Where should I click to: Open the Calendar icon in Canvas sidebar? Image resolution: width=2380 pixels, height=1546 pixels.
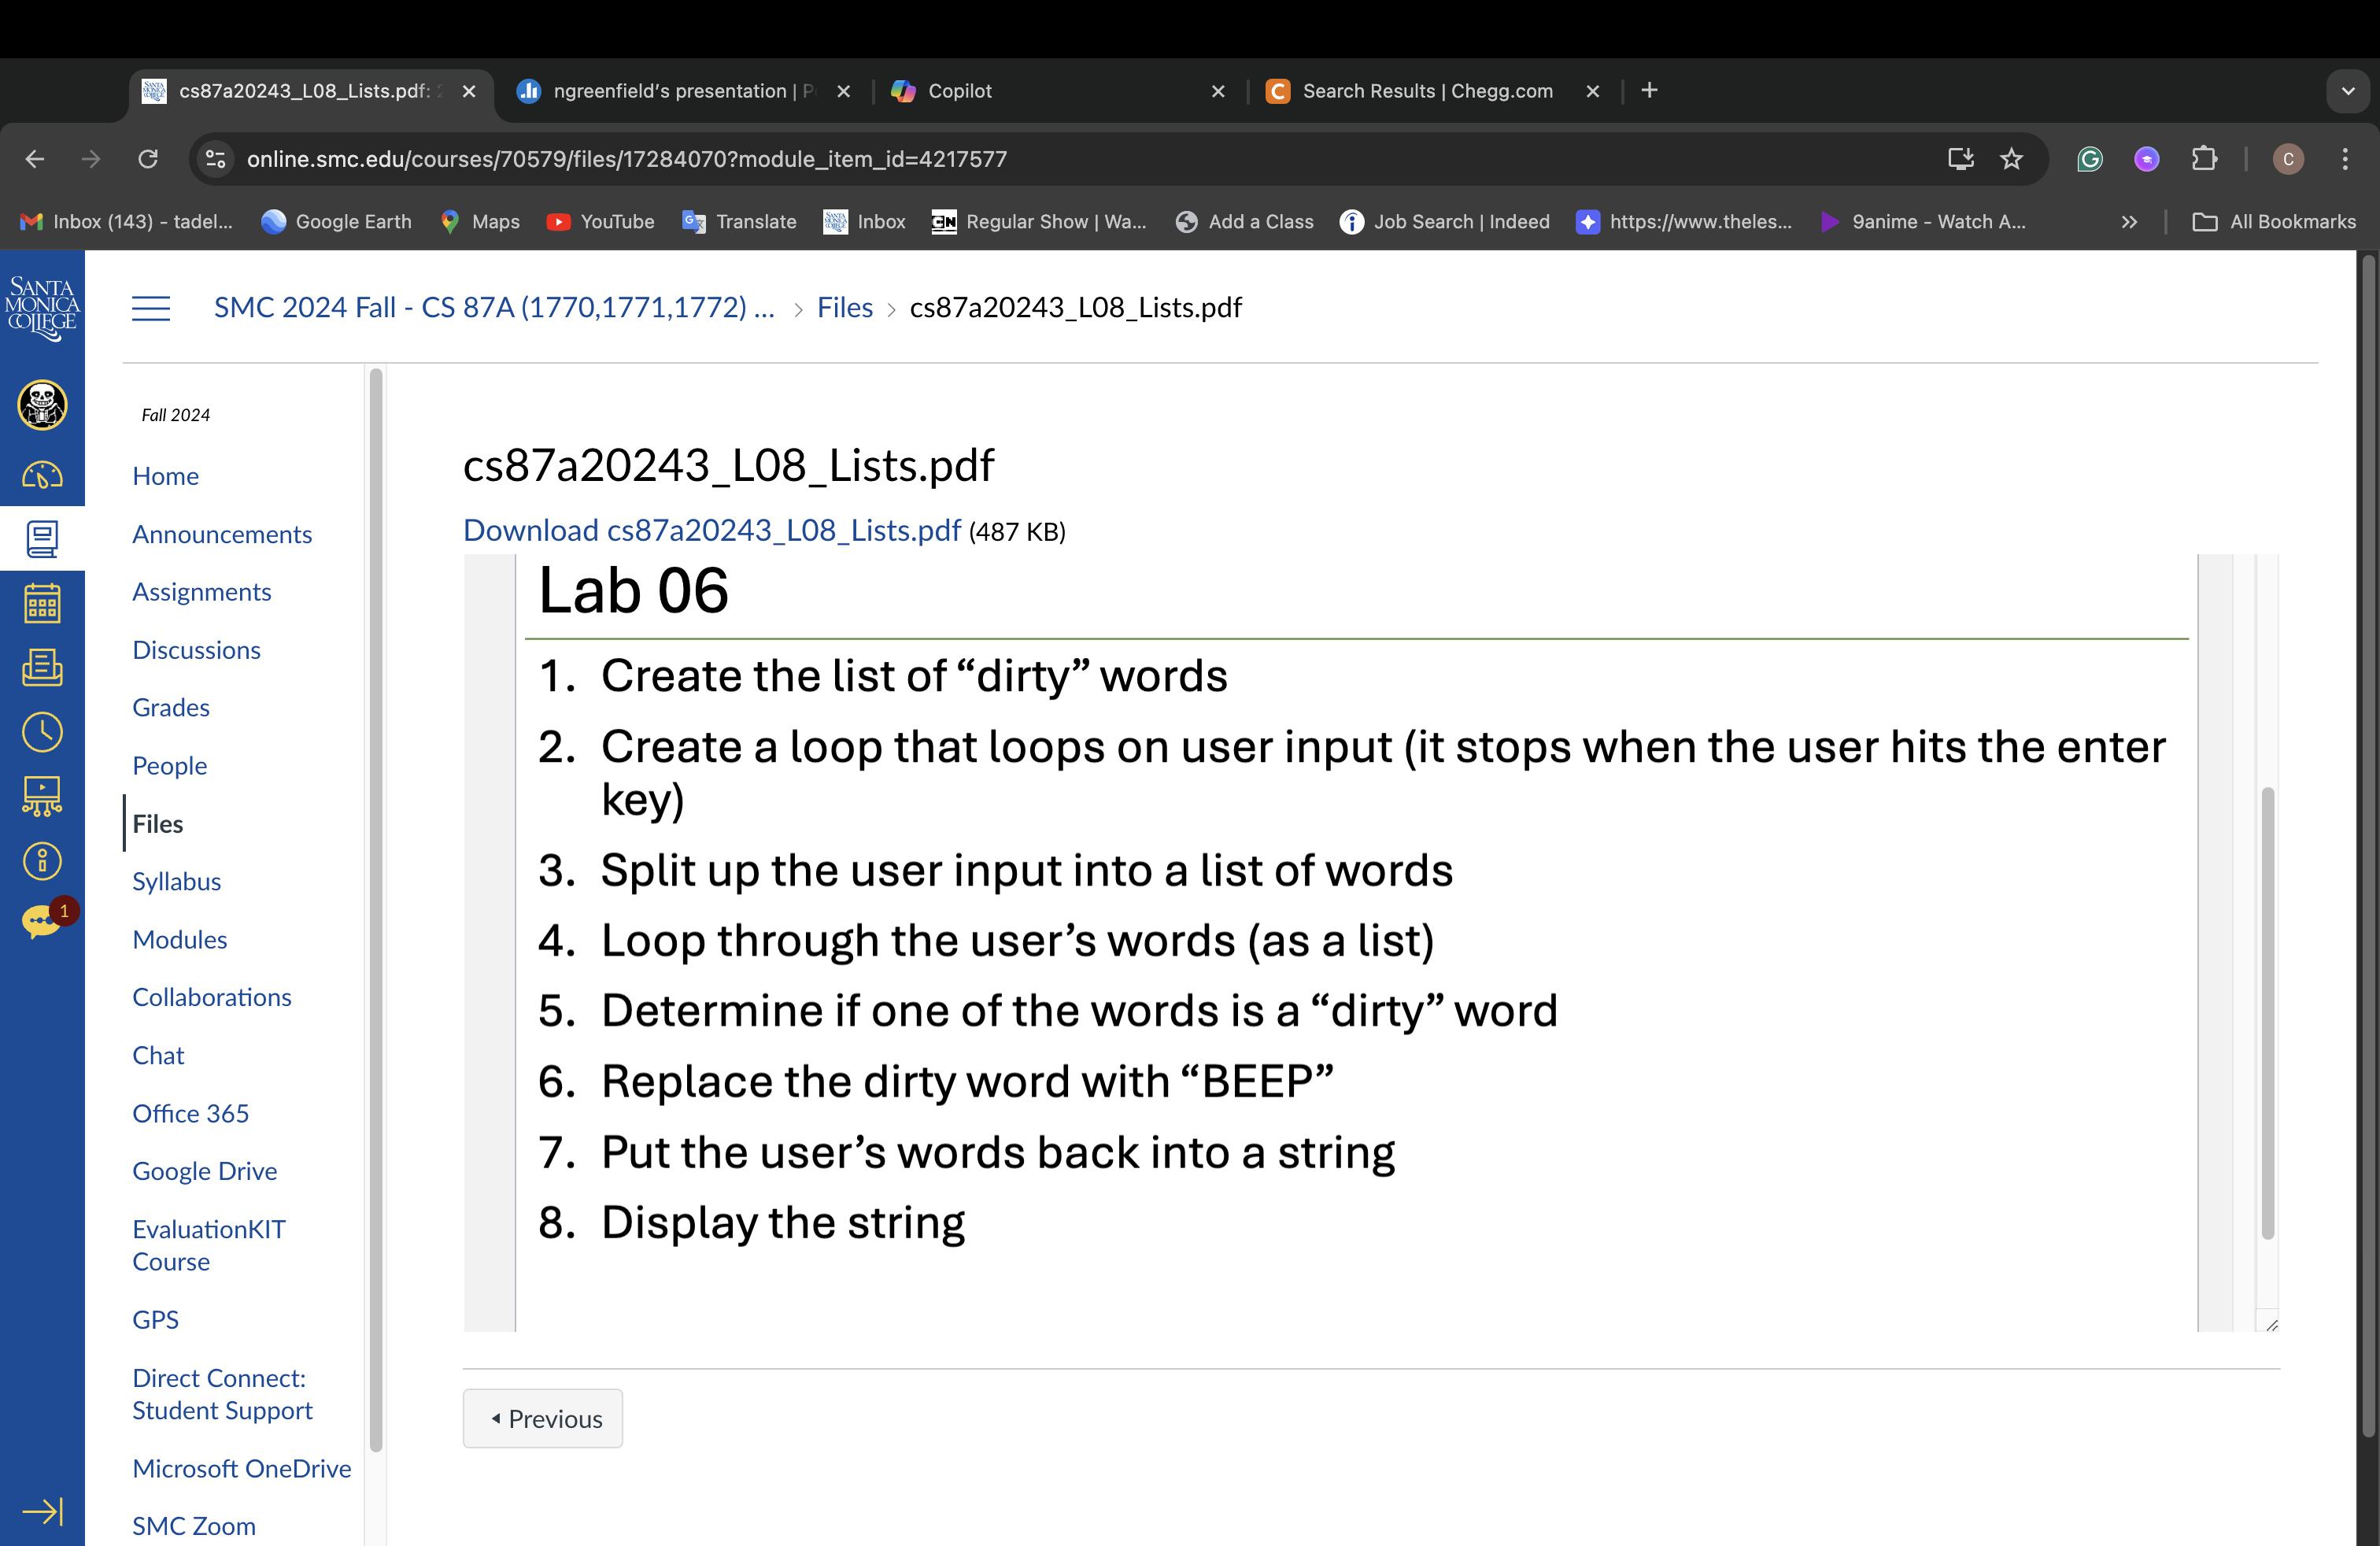coord(42,602)
